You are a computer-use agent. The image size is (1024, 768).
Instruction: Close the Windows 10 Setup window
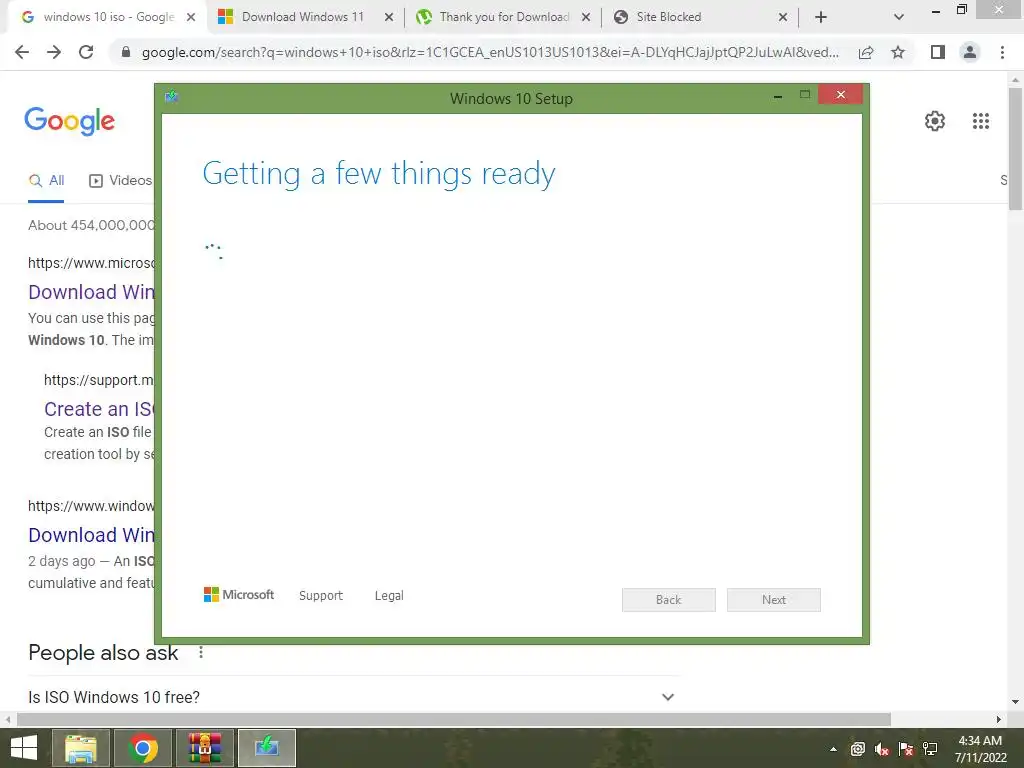click(x=840, y=95)
